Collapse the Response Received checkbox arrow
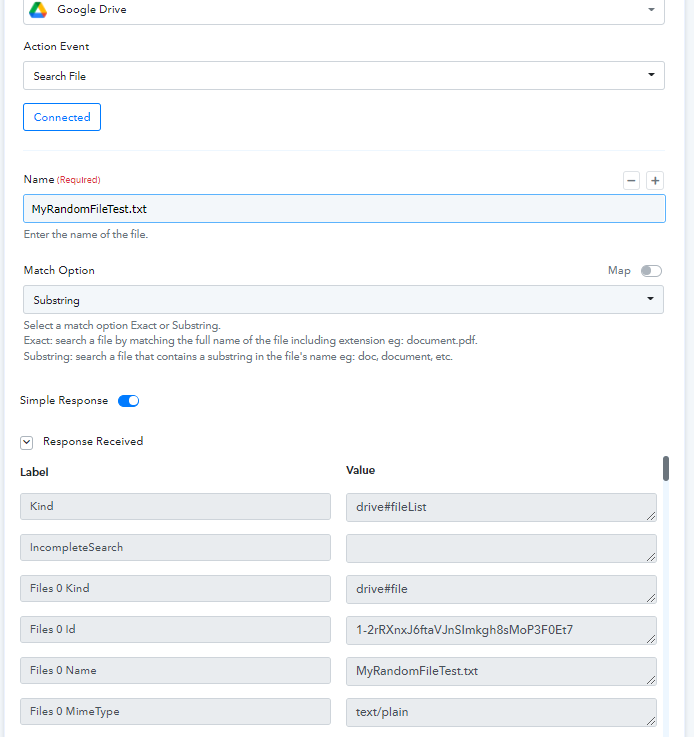This screenshot has width=694, height=737. 26,442
